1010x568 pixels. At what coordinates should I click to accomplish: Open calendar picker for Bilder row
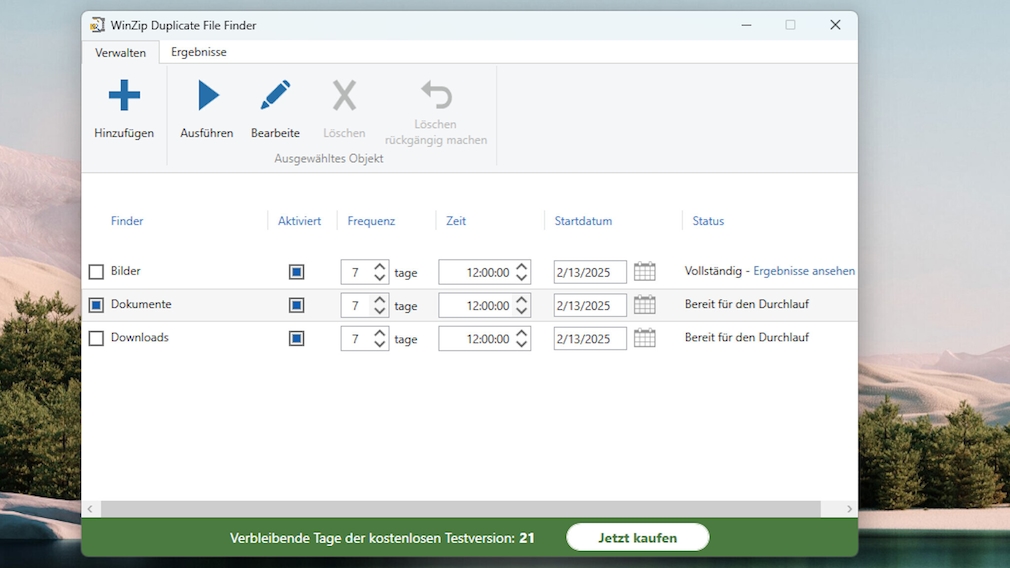pyautogui.click(x=645, y=272)
